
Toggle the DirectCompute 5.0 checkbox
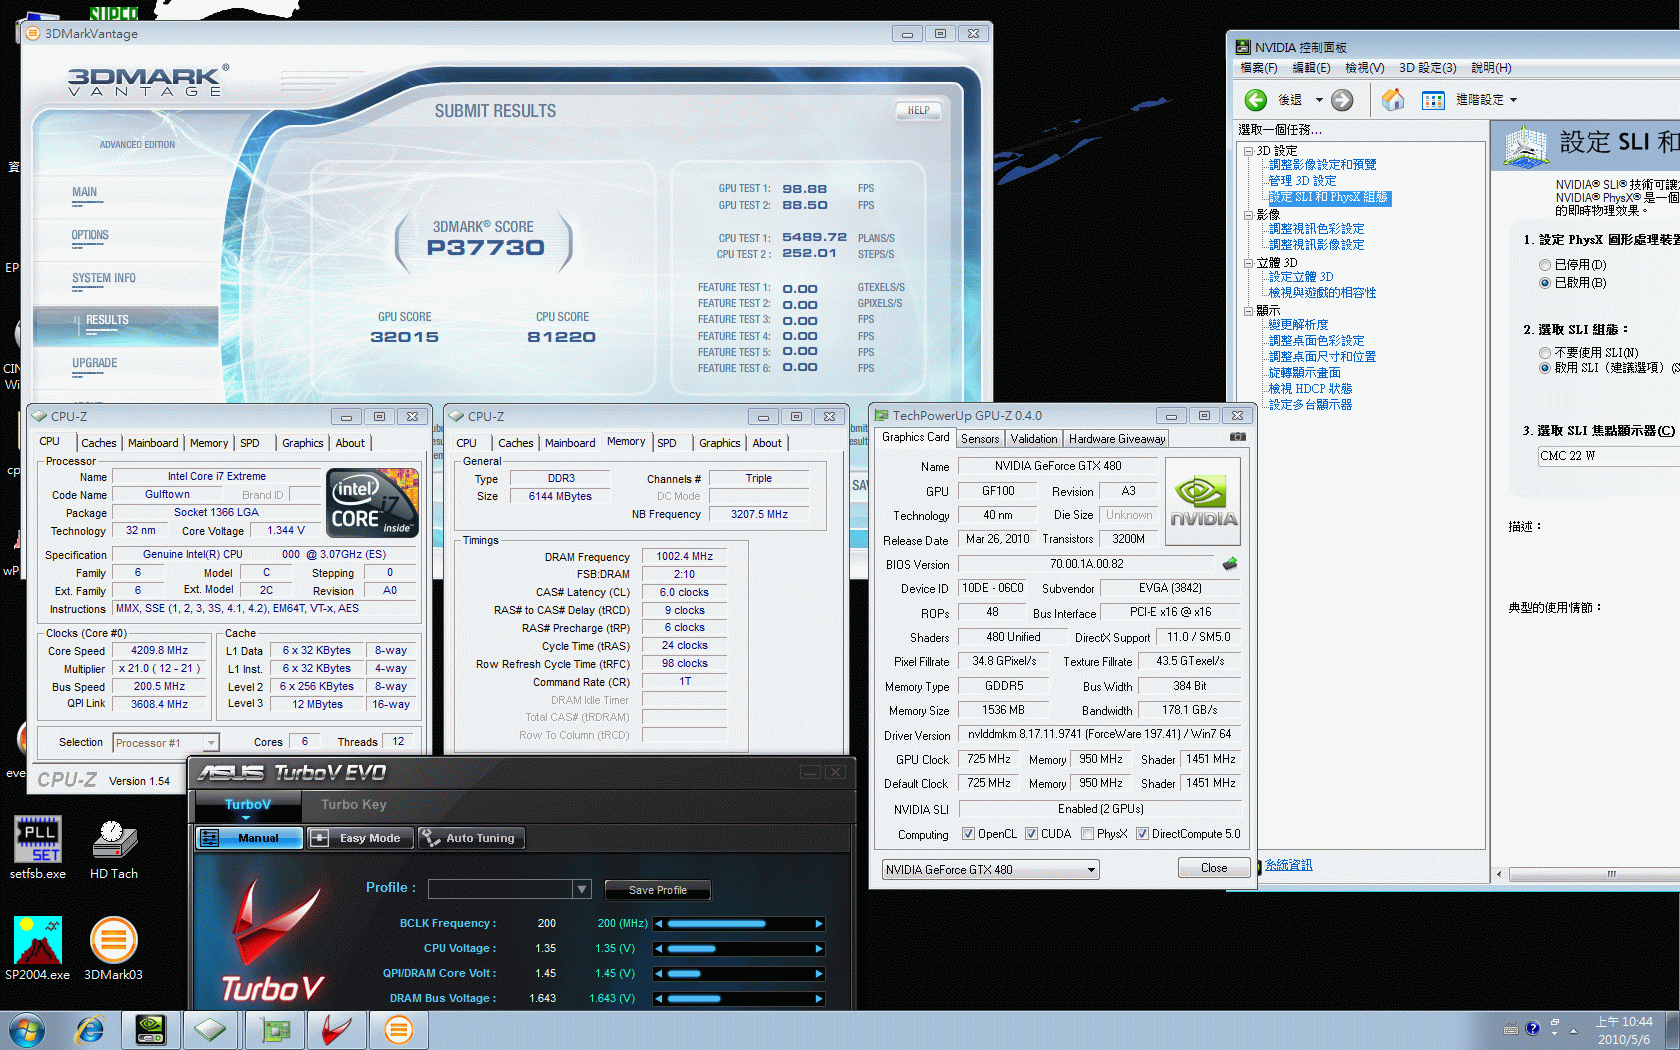click(x=1142, y=834)
